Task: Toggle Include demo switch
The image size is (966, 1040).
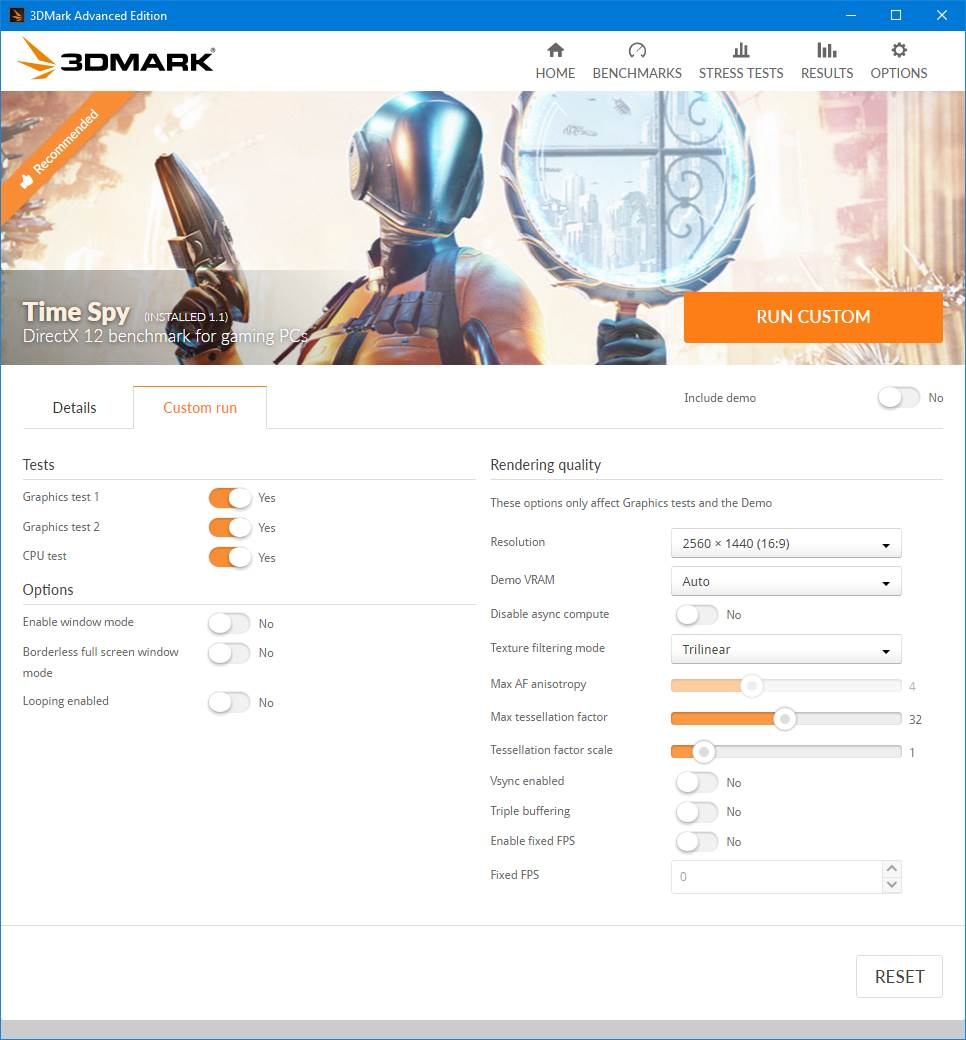Action: coord(898,398)
